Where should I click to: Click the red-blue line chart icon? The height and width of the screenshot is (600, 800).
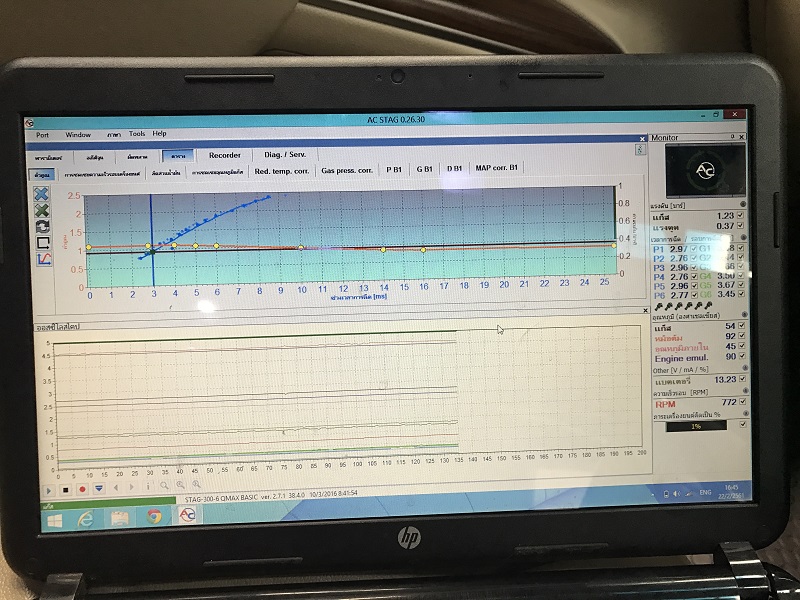(44, 259)
